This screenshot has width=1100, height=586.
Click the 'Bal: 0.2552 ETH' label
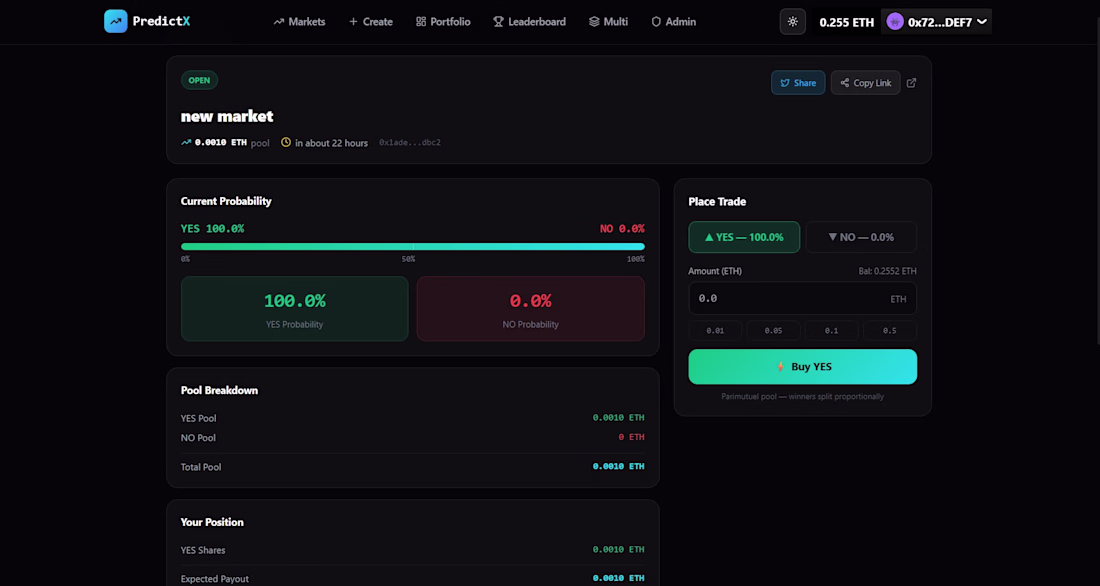coord(887,271)
